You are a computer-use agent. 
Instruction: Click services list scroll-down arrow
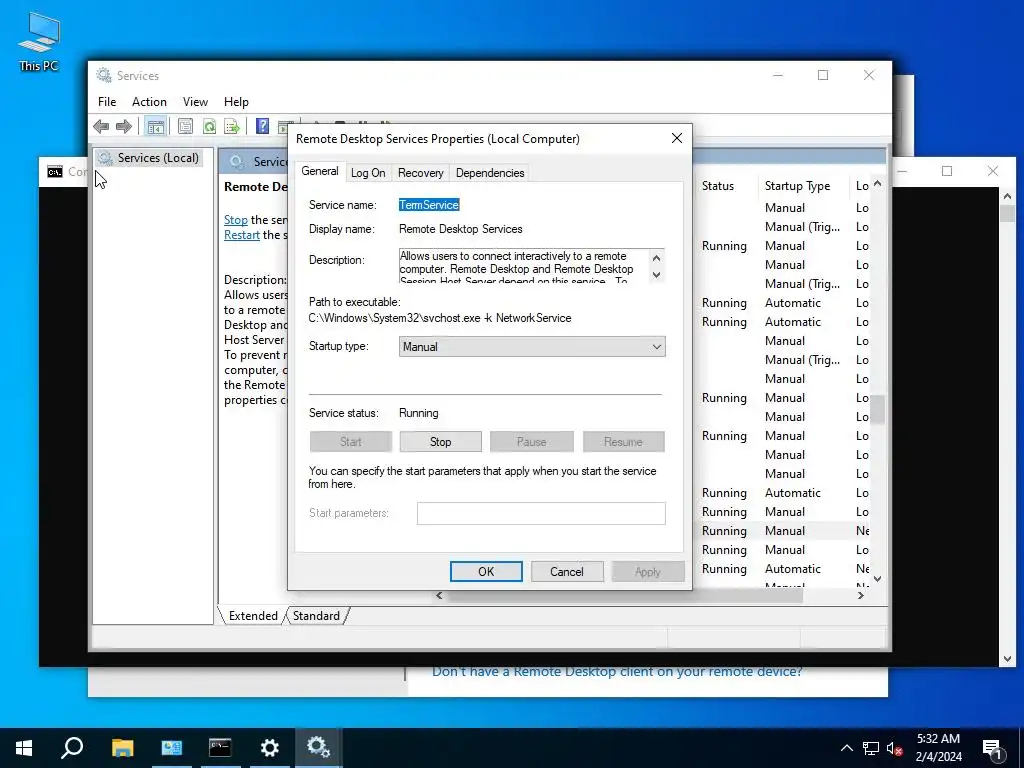pyautogui.click(x=877, y=578)
